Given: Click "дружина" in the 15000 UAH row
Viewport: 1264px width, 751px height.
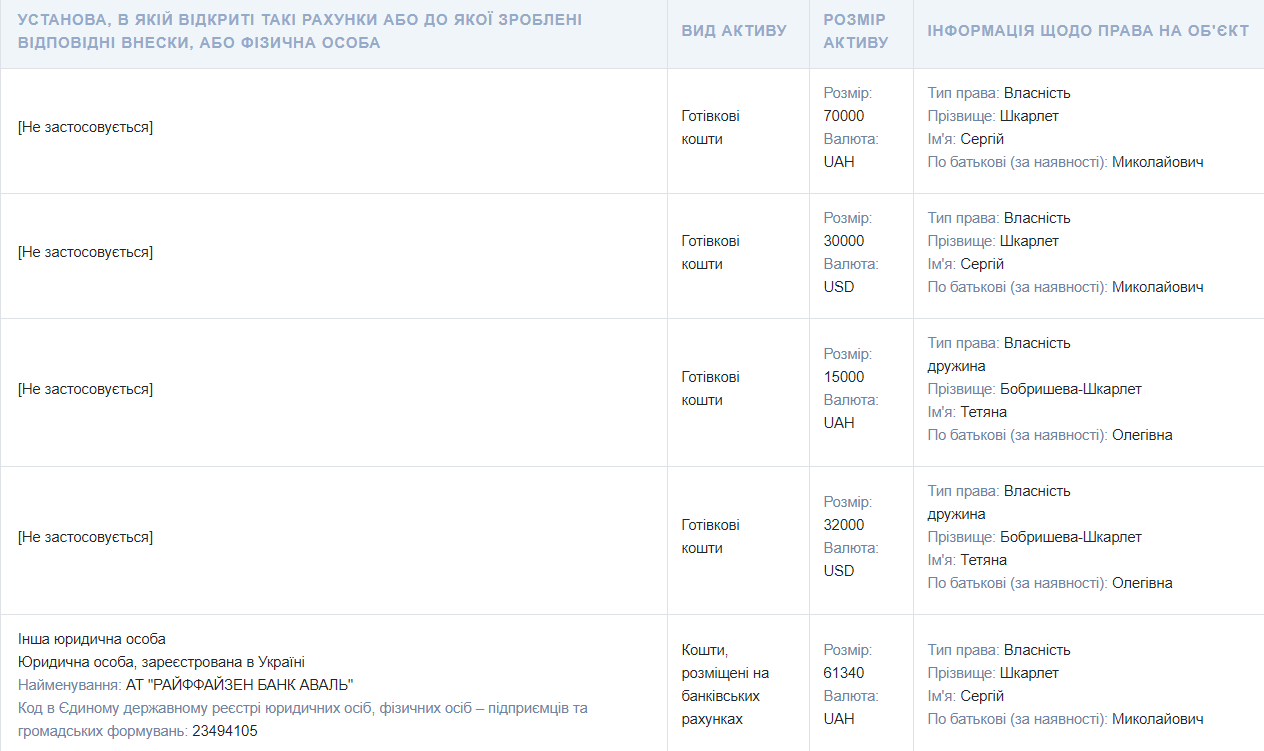Looking at the screenshot, I should pyautogui.click(x=956, y=366).
